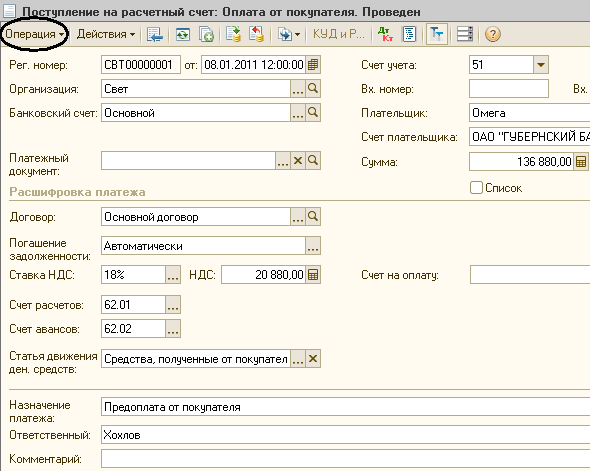Viewport: 590px width, 471px height.
Task: Click the Вх. номер input field
Action: (509, 89)
